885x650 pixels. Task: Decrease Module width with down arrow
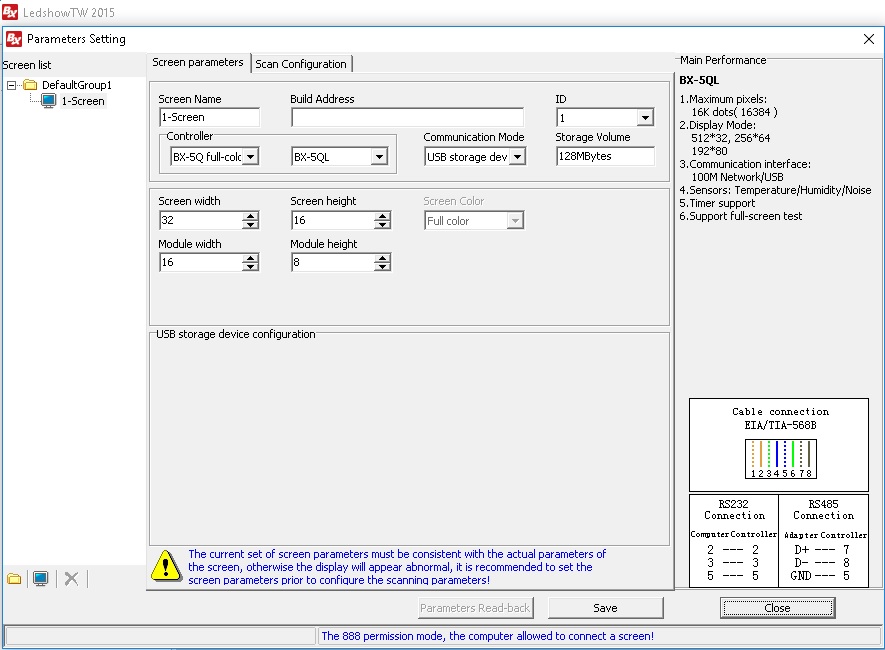pyautogui.click(x=250, y=266)
